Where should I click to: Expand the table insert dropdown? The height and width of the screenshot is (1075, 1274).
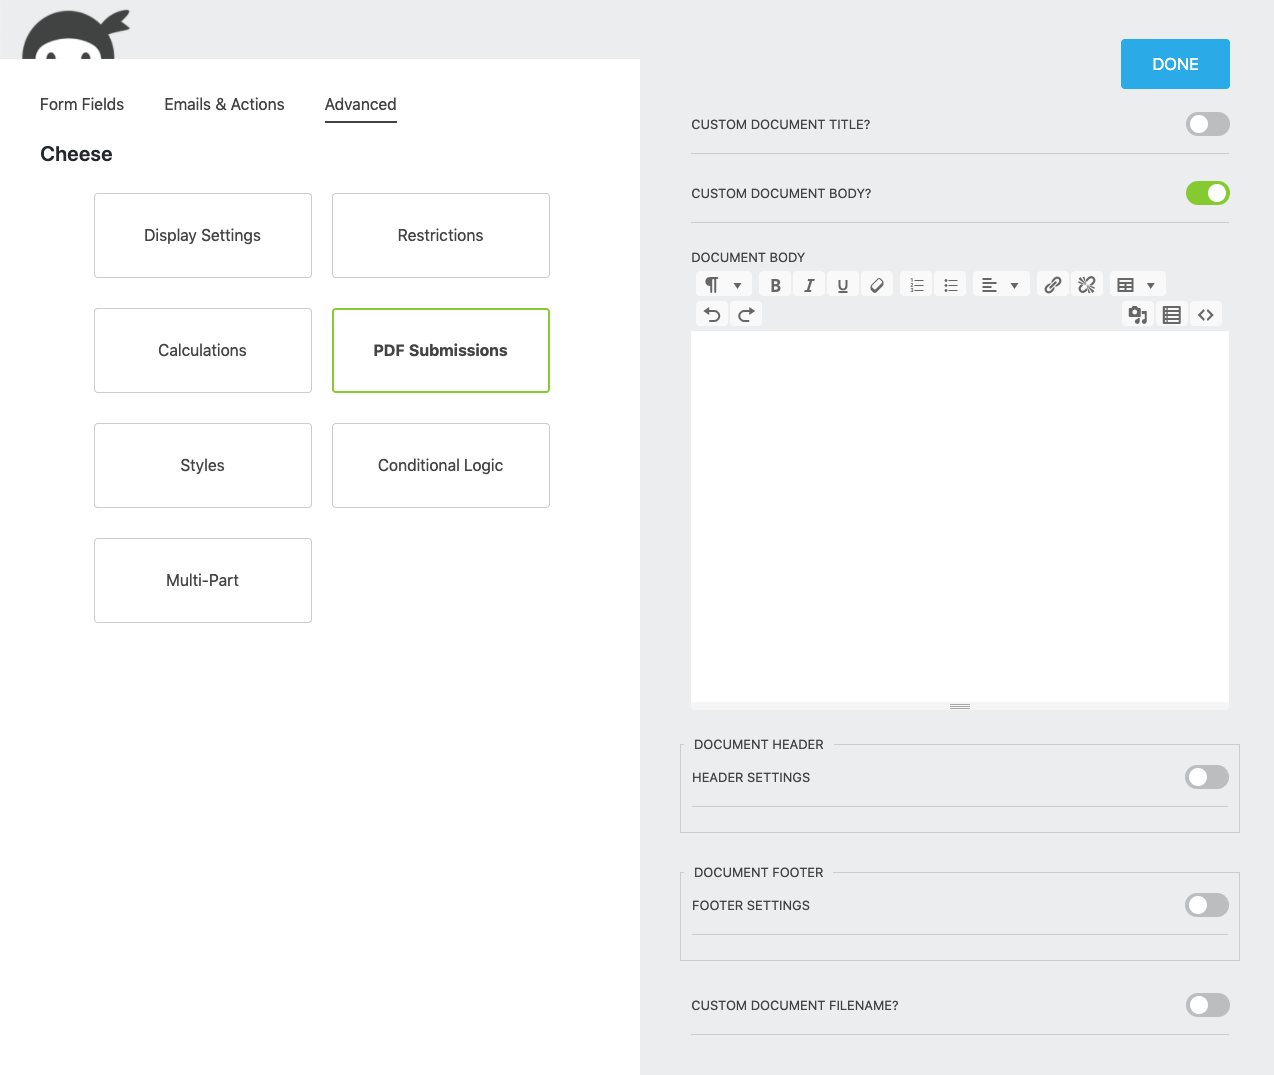pyautogui.click(x=1136, y=284)
